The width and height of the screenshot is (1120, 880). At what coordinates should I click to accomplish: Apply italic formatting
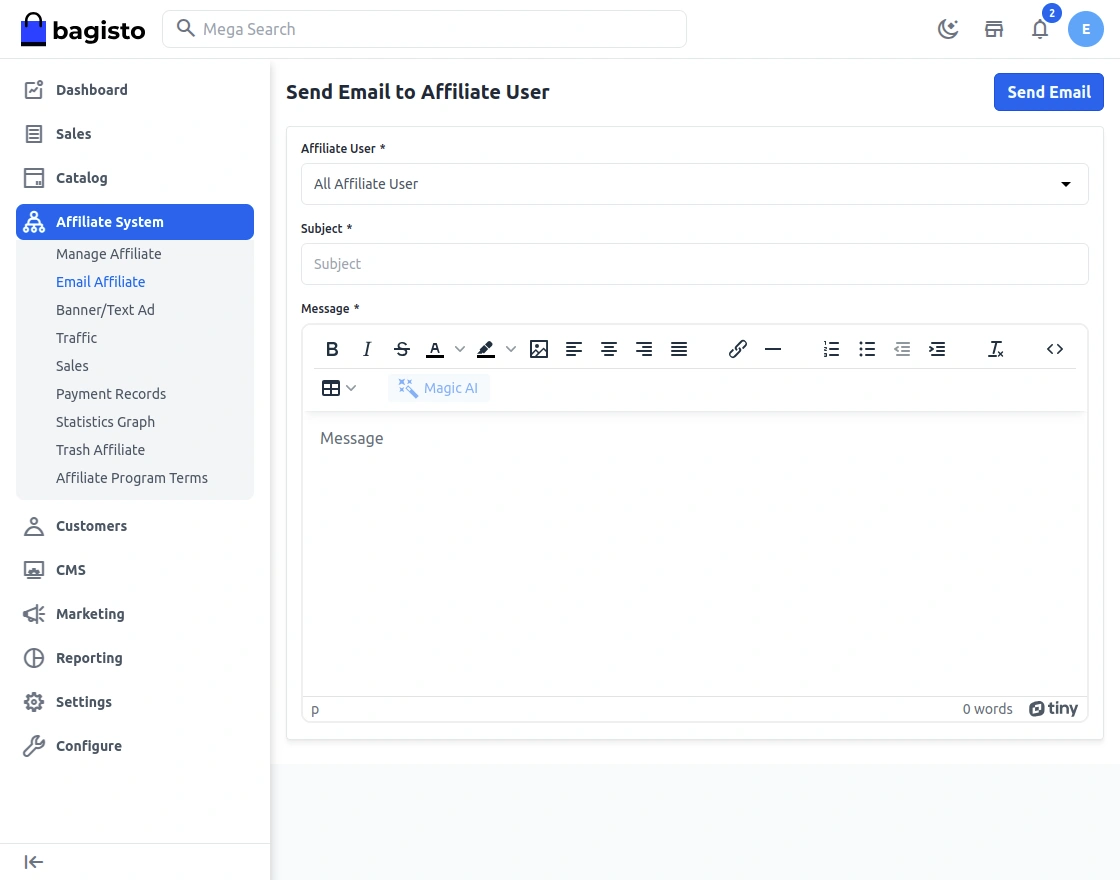pyautogui.click(x=367, y=349)
